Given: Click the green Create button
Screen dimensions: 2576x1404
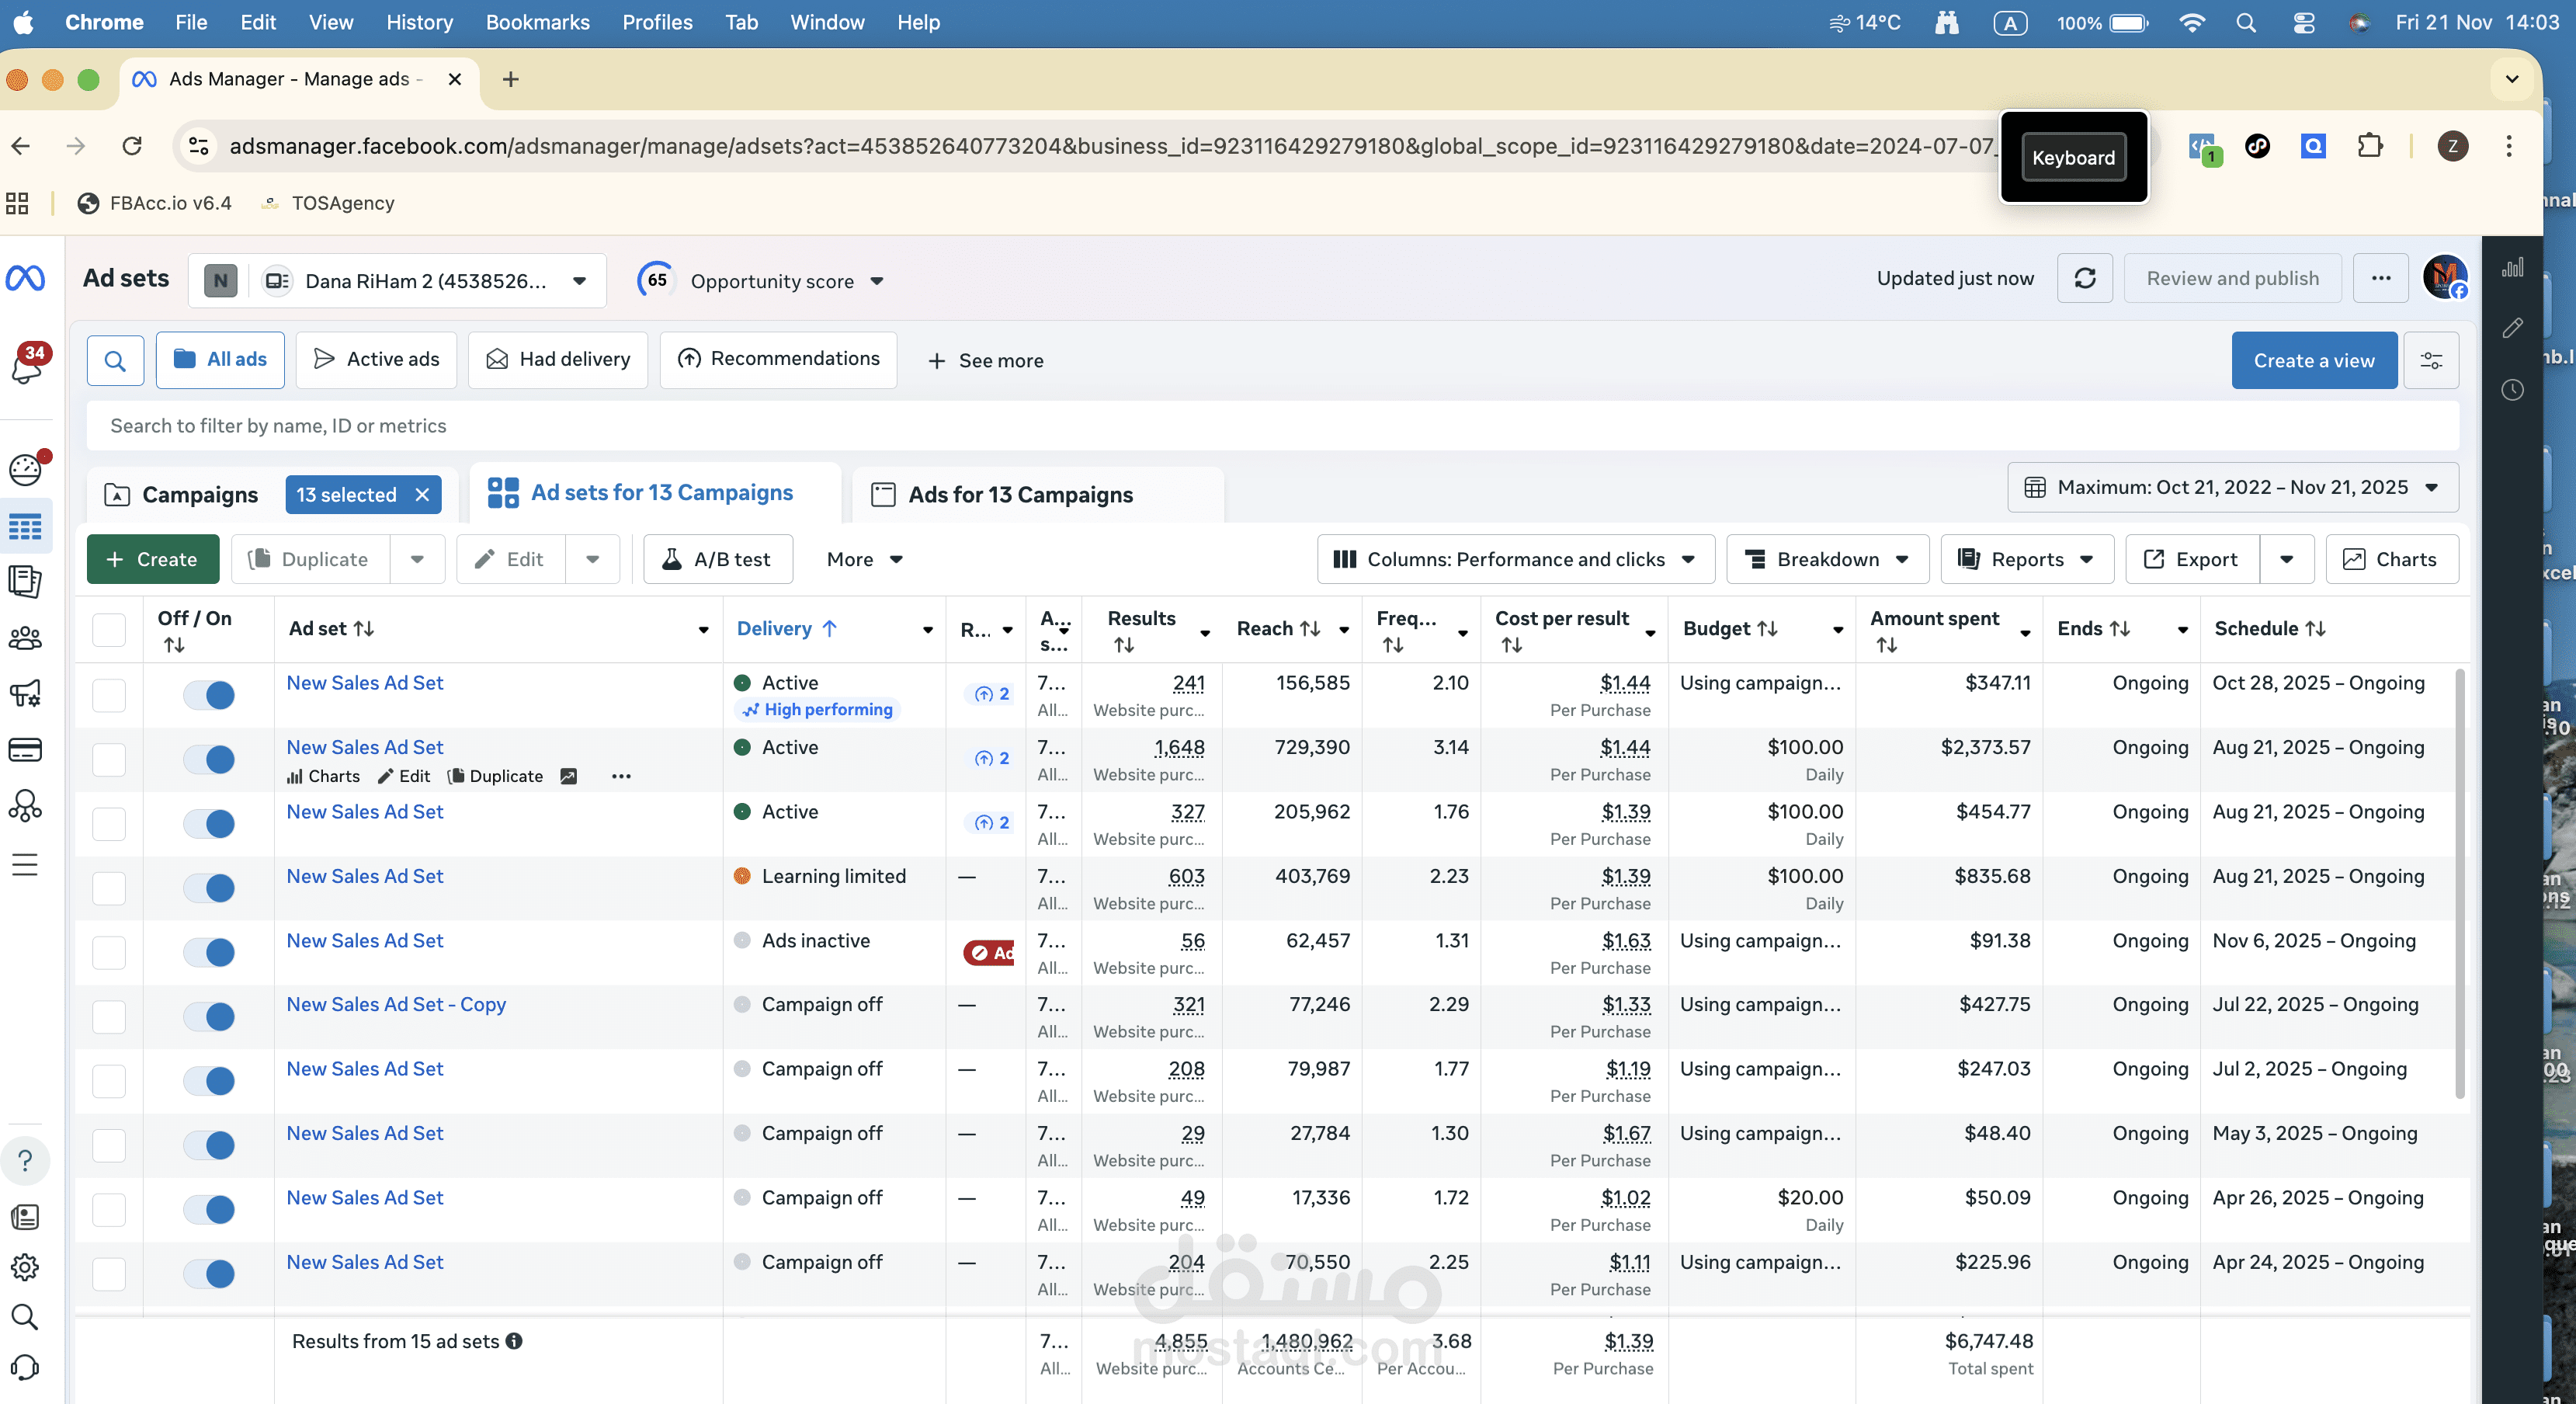Looking at the screenshot, I should click(152, 559).
